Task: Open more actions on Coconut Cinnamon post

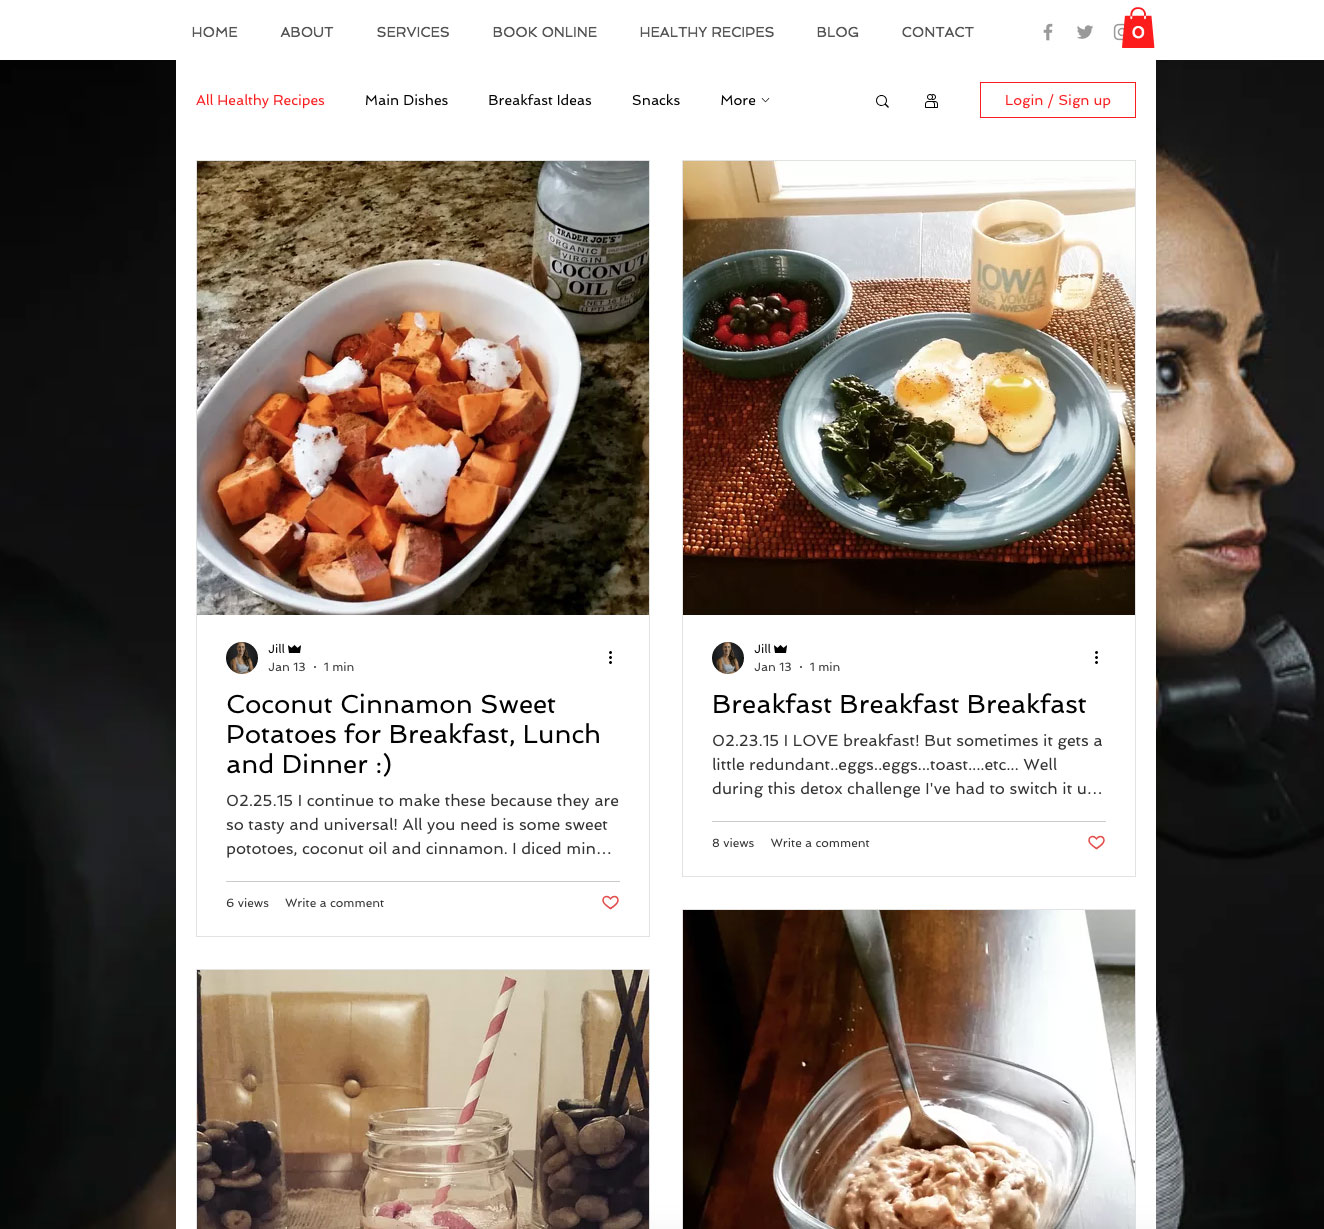Action: pos(610,657)
